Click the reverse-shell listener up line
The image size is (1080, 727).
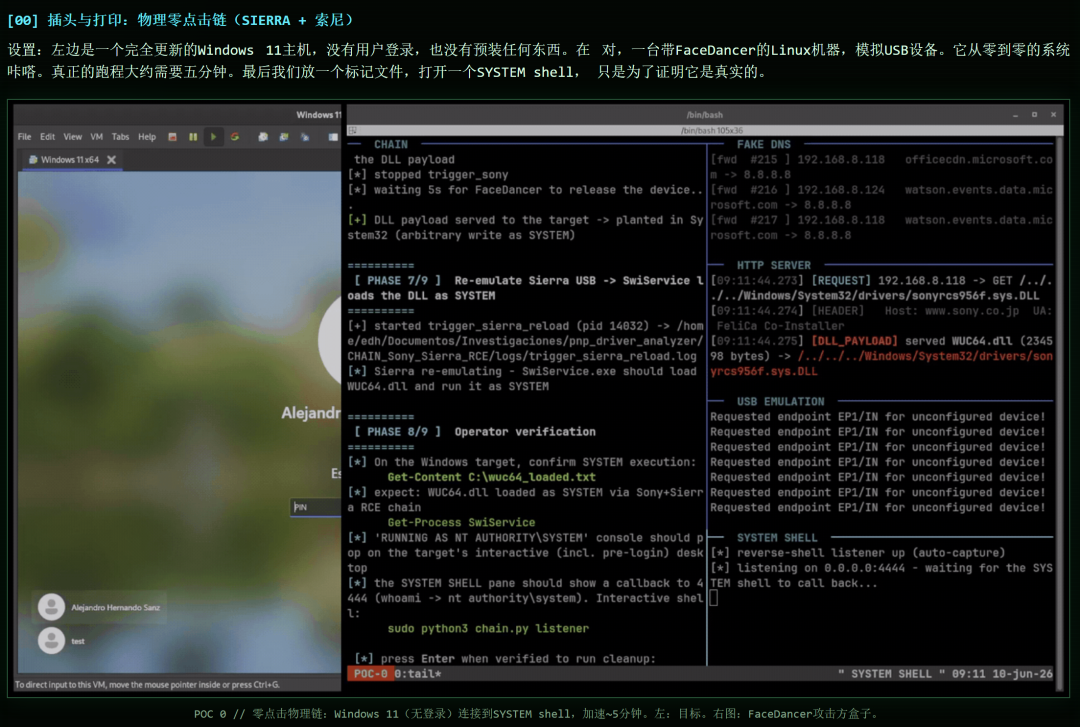pyautogui.click(x=858, y=553)
